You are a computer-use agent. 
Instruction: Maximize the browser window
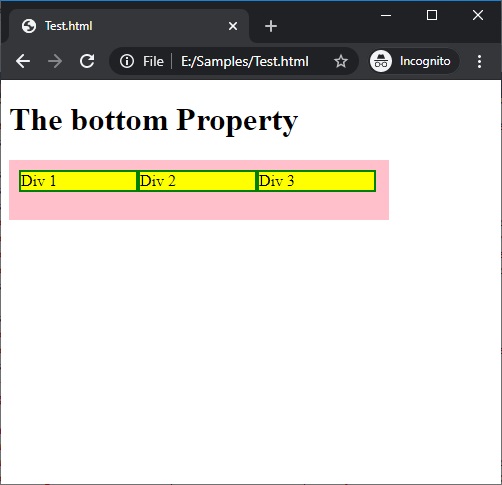click(x=432, y=15)
